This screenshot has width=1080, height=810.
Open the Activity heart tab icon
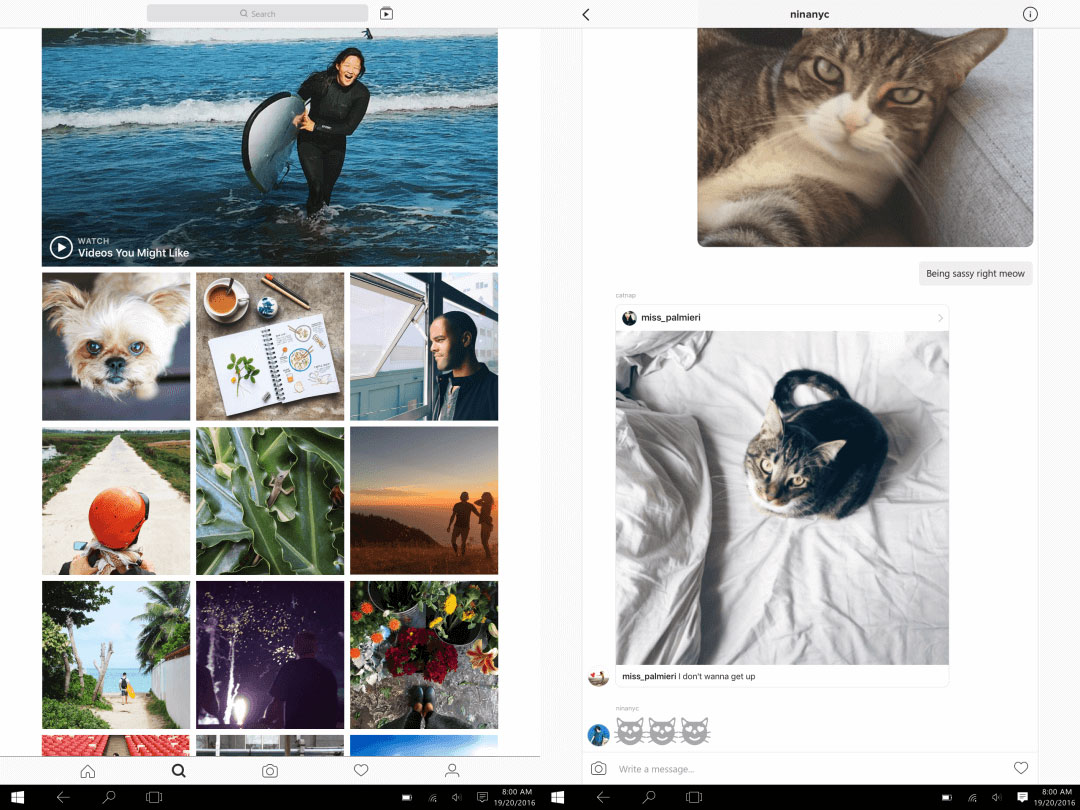click(x=361, y=771)
